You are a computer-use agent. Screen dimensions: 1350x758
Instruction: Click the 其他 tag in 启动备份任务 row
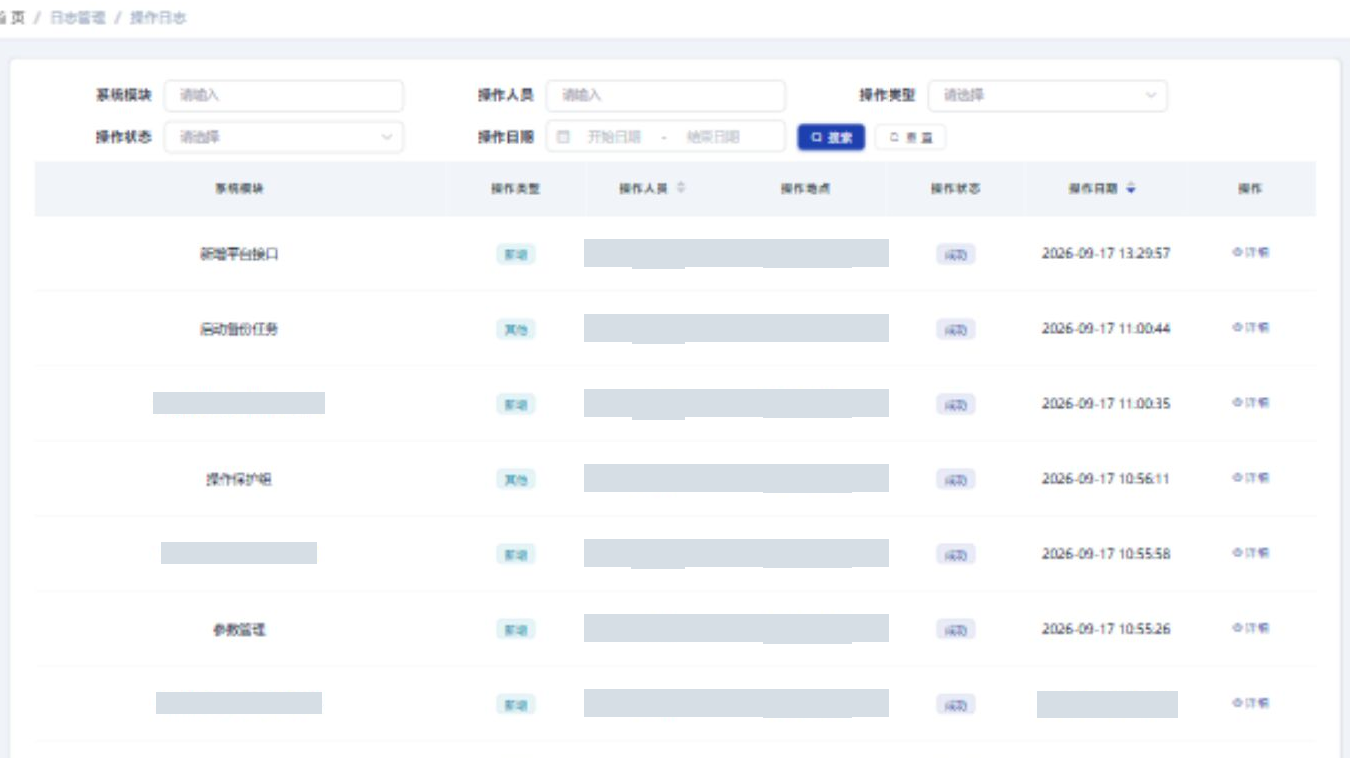tap(516, 329)
